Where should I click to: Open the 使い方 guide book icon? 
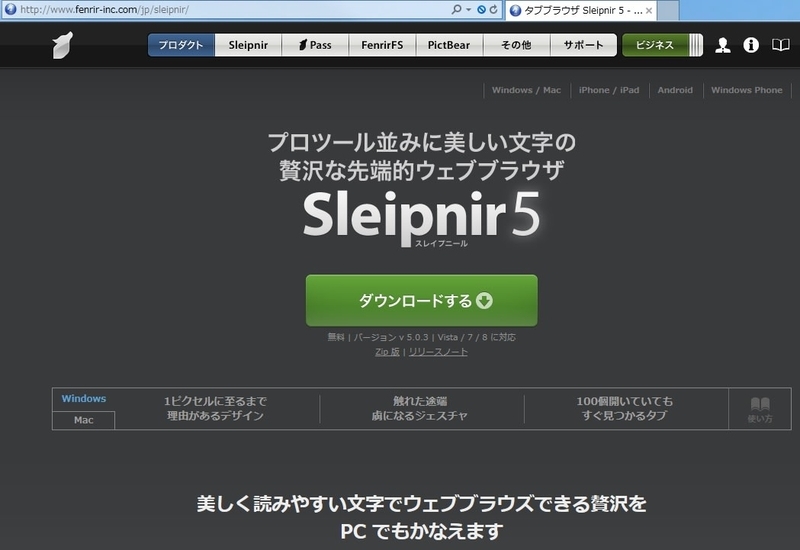point(760,409)
